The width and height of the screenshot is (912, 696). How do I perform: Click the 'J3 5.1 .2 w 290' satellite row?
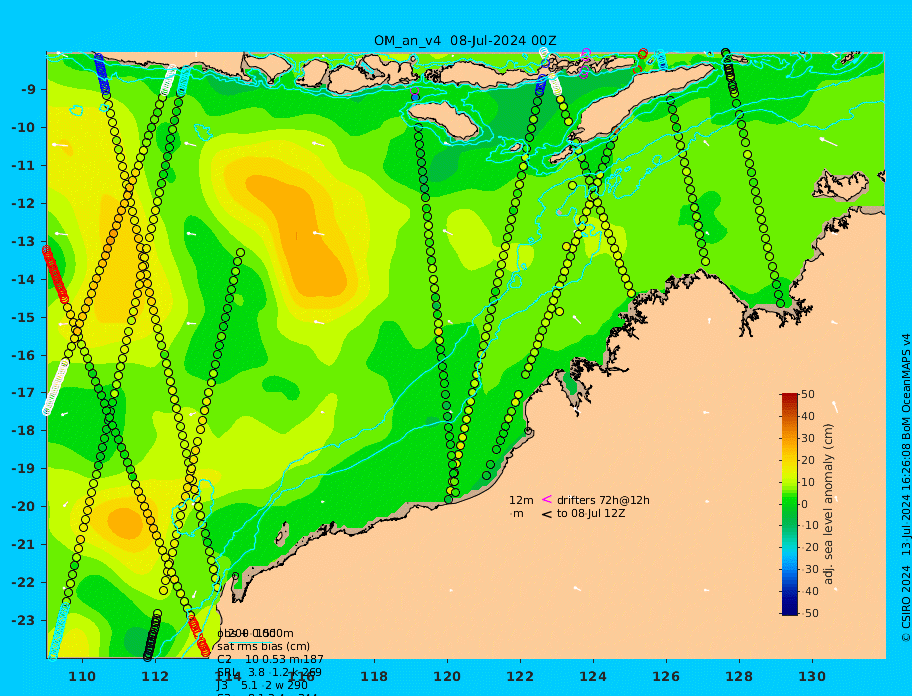262,686
